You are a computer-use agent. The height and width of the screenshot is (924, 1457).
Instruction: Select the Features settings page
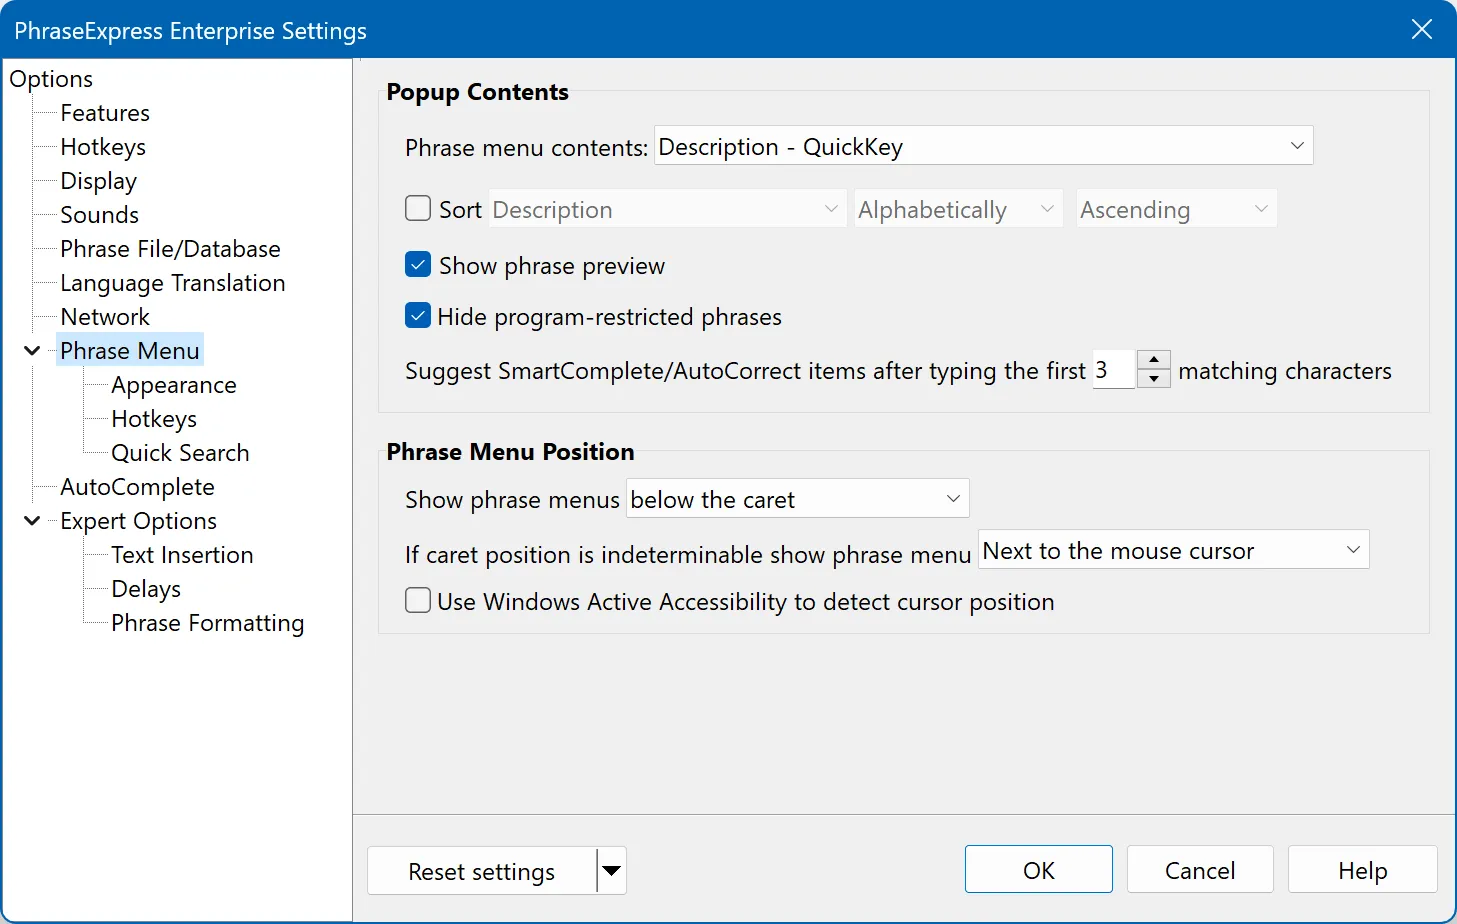(105, 112)
